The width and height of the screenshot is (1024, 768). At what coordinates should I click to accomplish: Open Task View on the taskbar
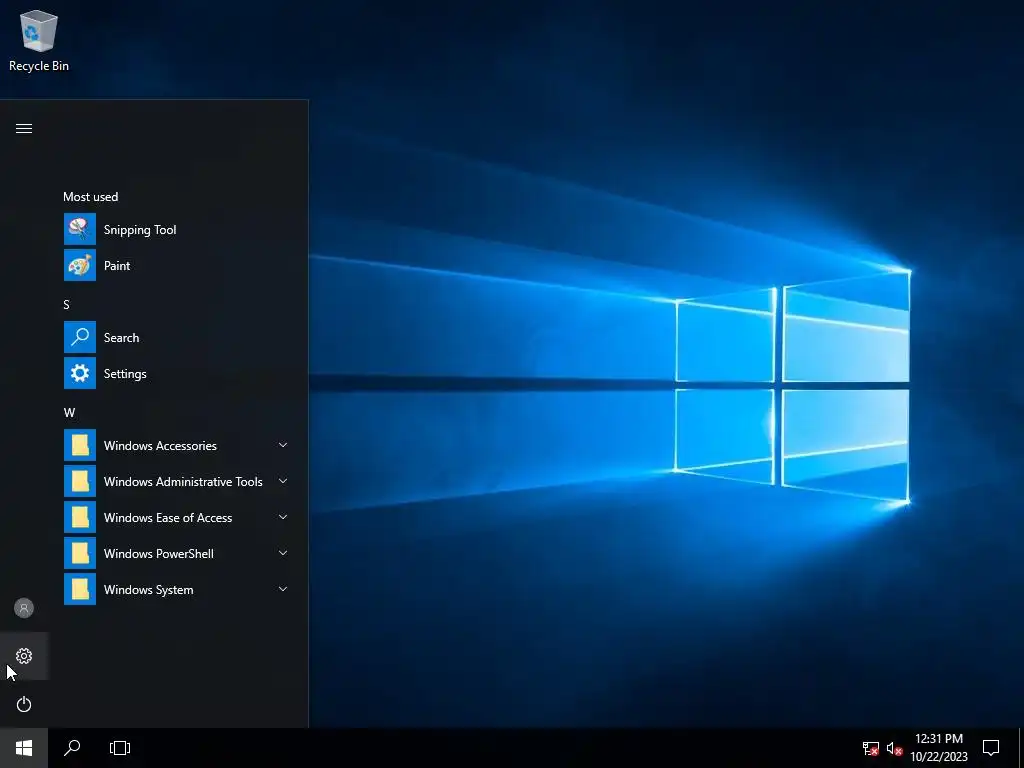(x=120, y=748)
